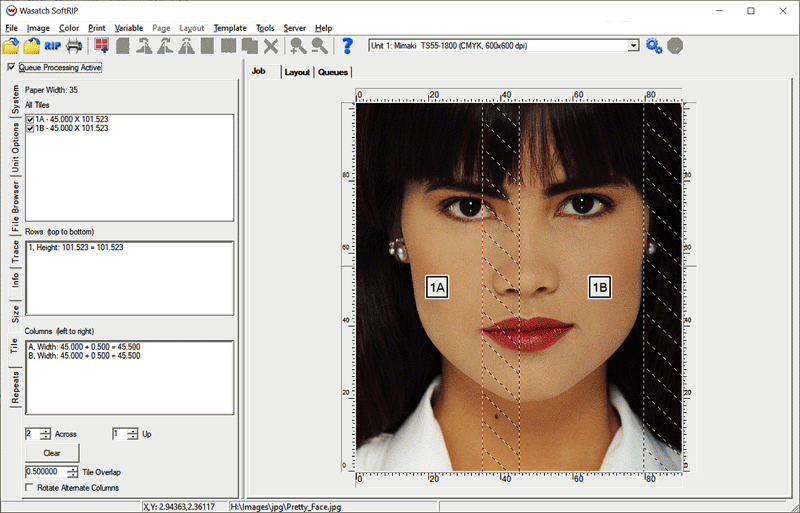Open unit settings via the blue gears icon
This screenshot has height=513, width=800.
654,45
